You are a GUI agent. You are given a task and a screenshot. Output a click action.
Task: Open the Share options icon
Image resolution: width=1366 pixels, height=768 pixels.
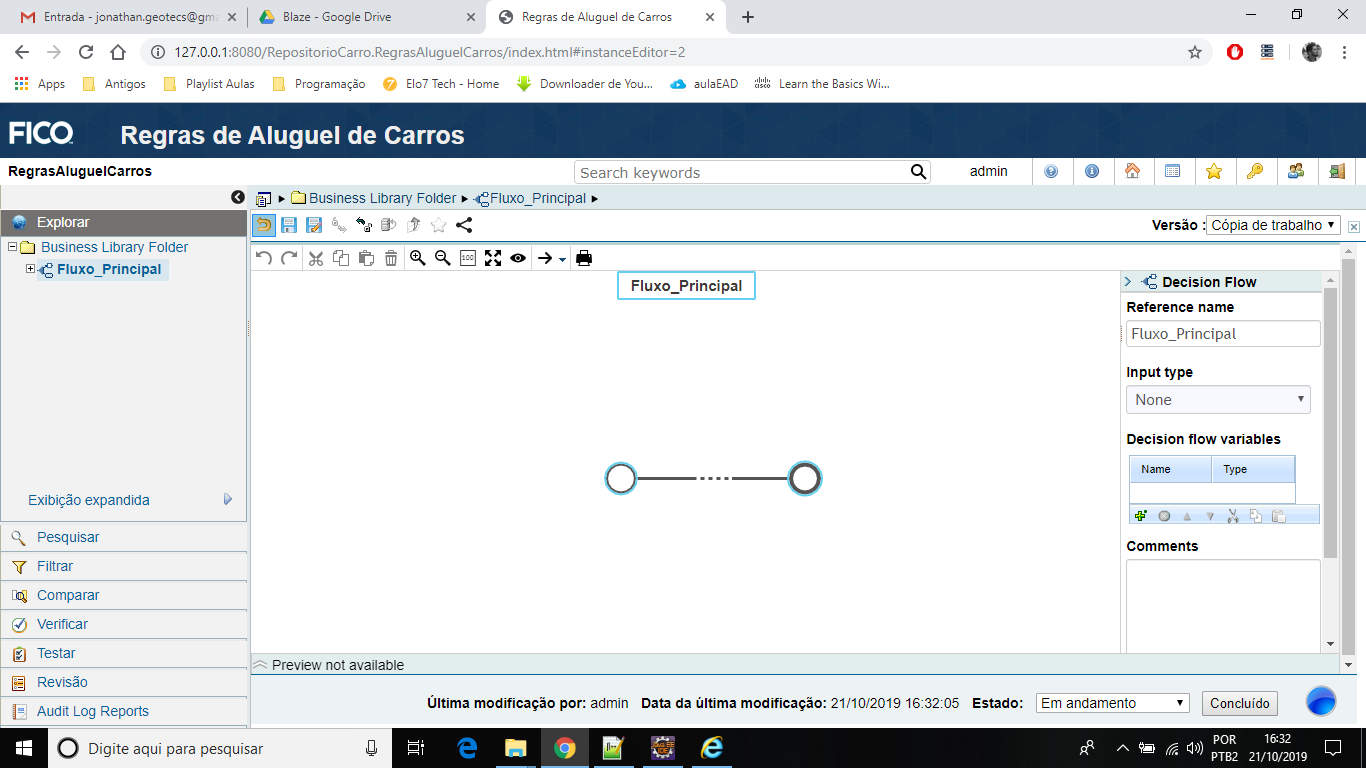click(x=462, y=224)
